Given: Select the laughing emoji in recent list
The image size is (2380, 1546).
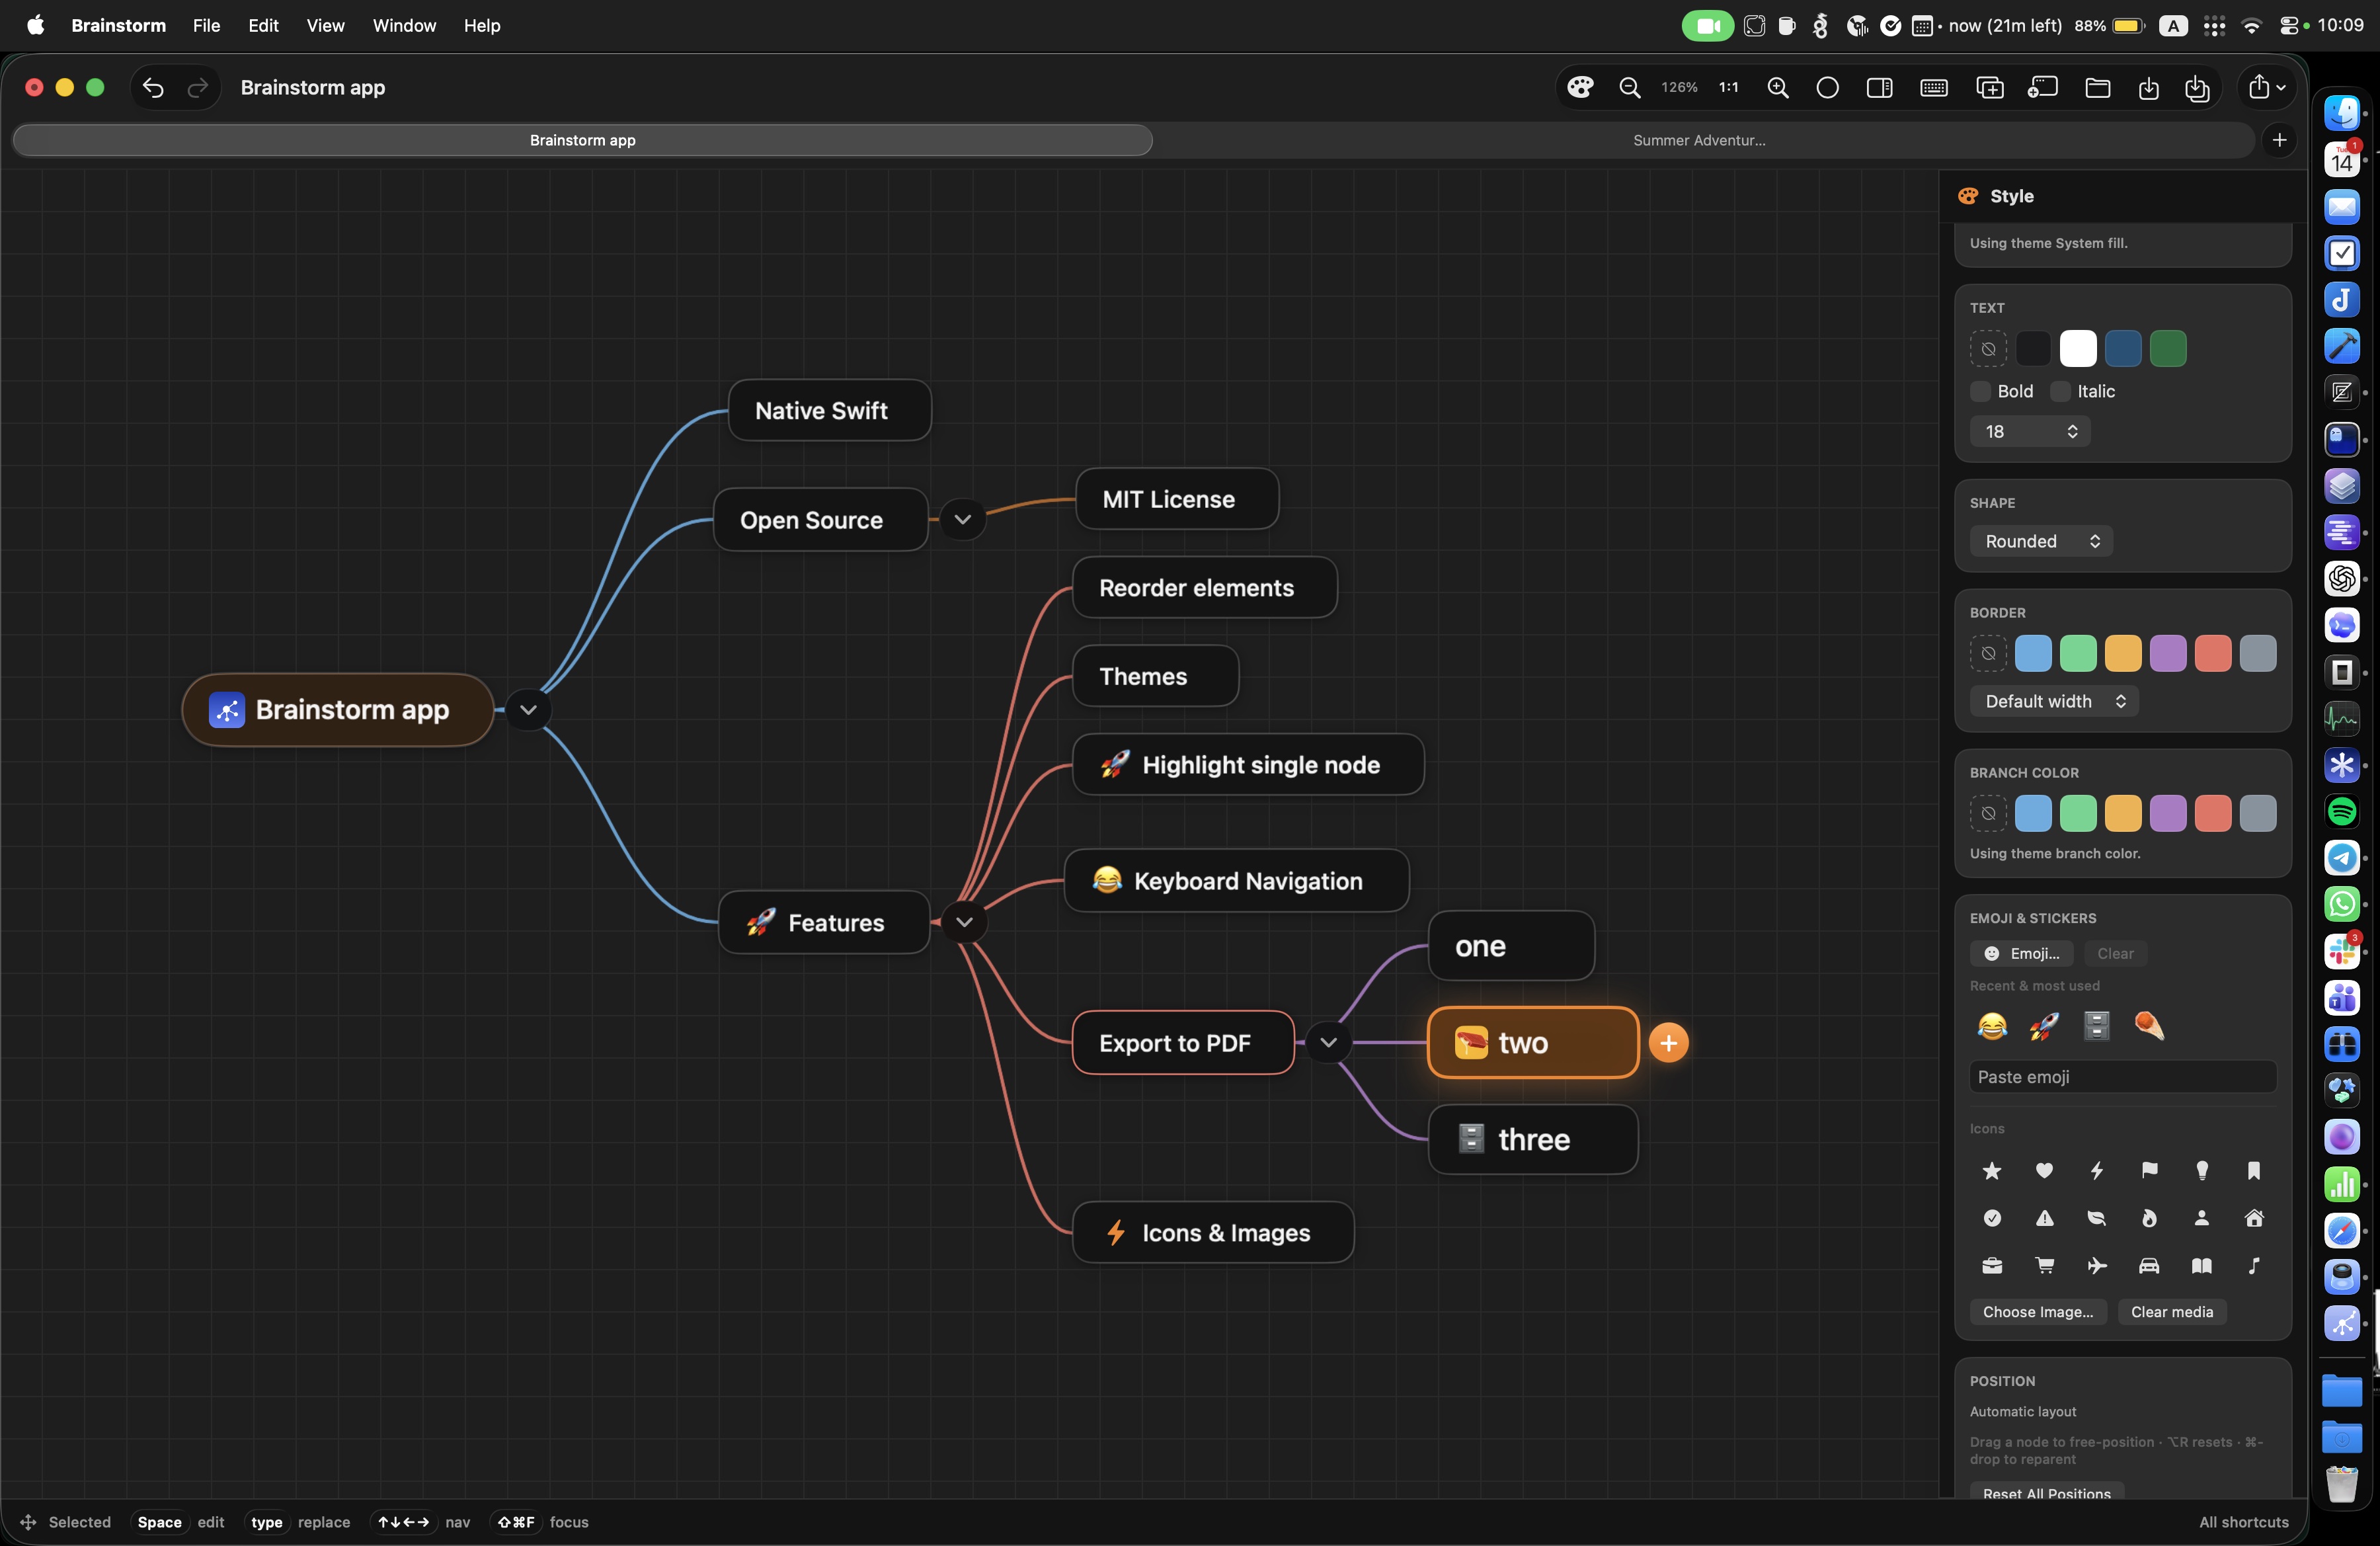Looking at the screenshot, I should (x=1992, y=1026).
